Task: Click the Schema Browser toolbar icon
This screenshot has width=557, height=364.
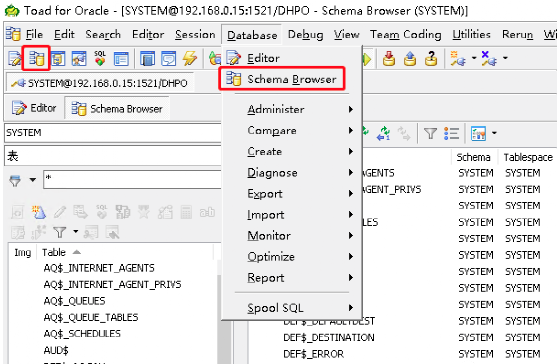Action: (x=36, y=59)
